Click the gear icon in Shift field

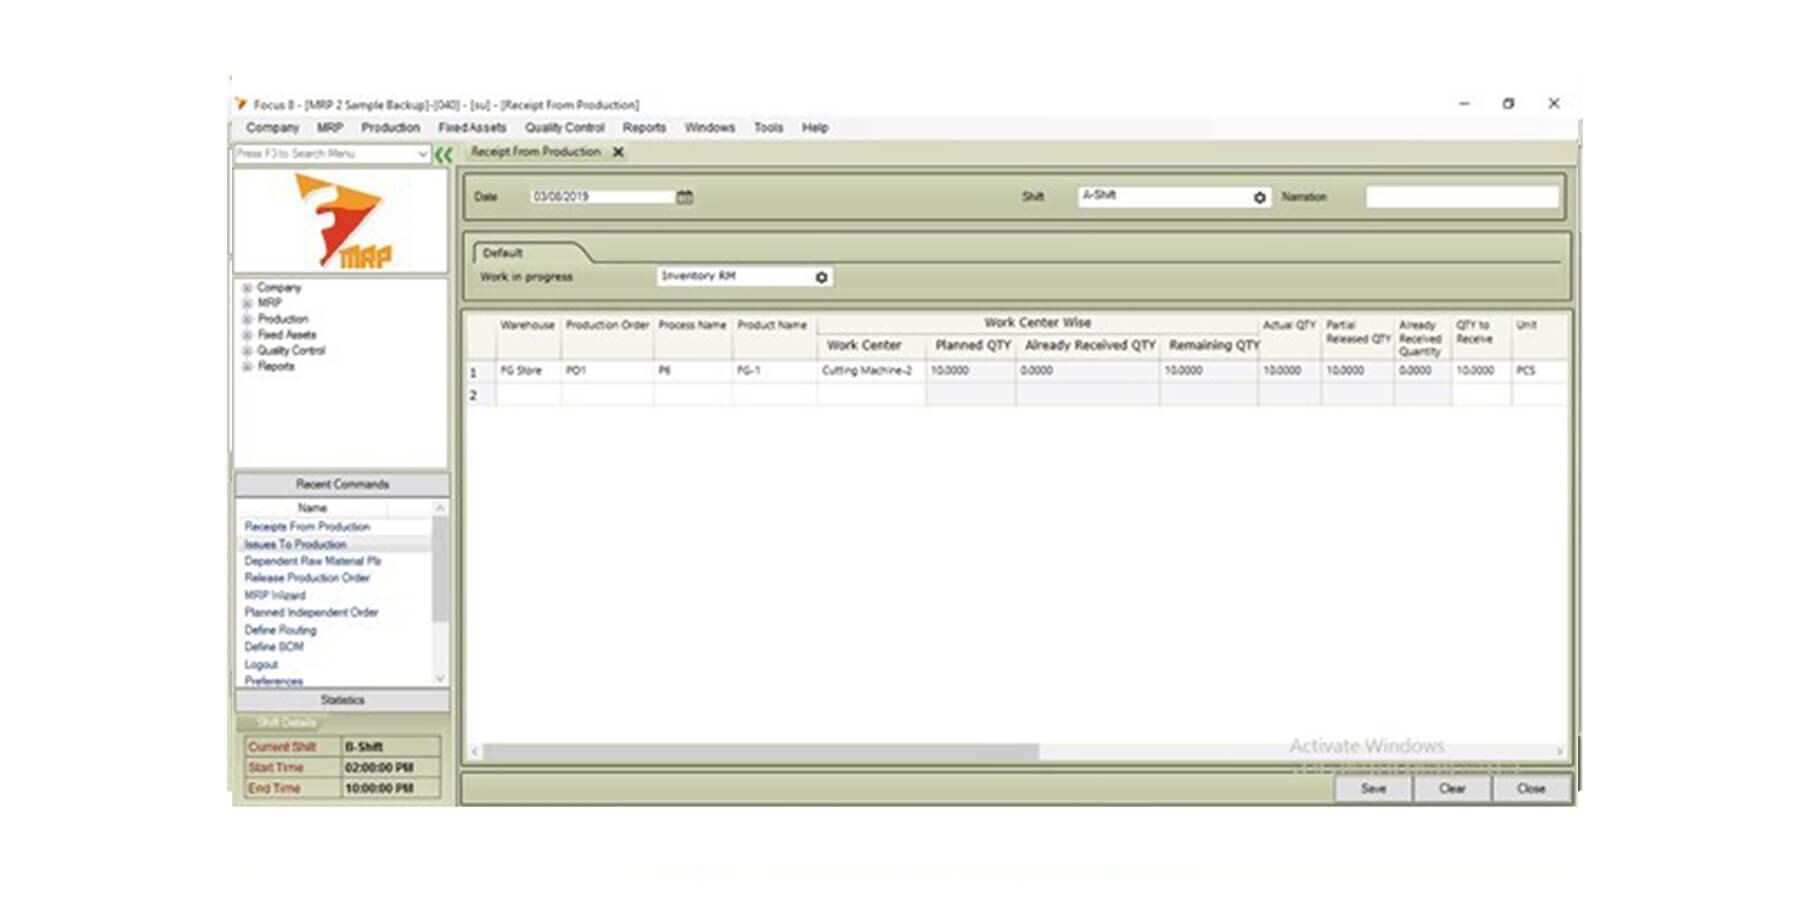click(x=1259, y=198)
